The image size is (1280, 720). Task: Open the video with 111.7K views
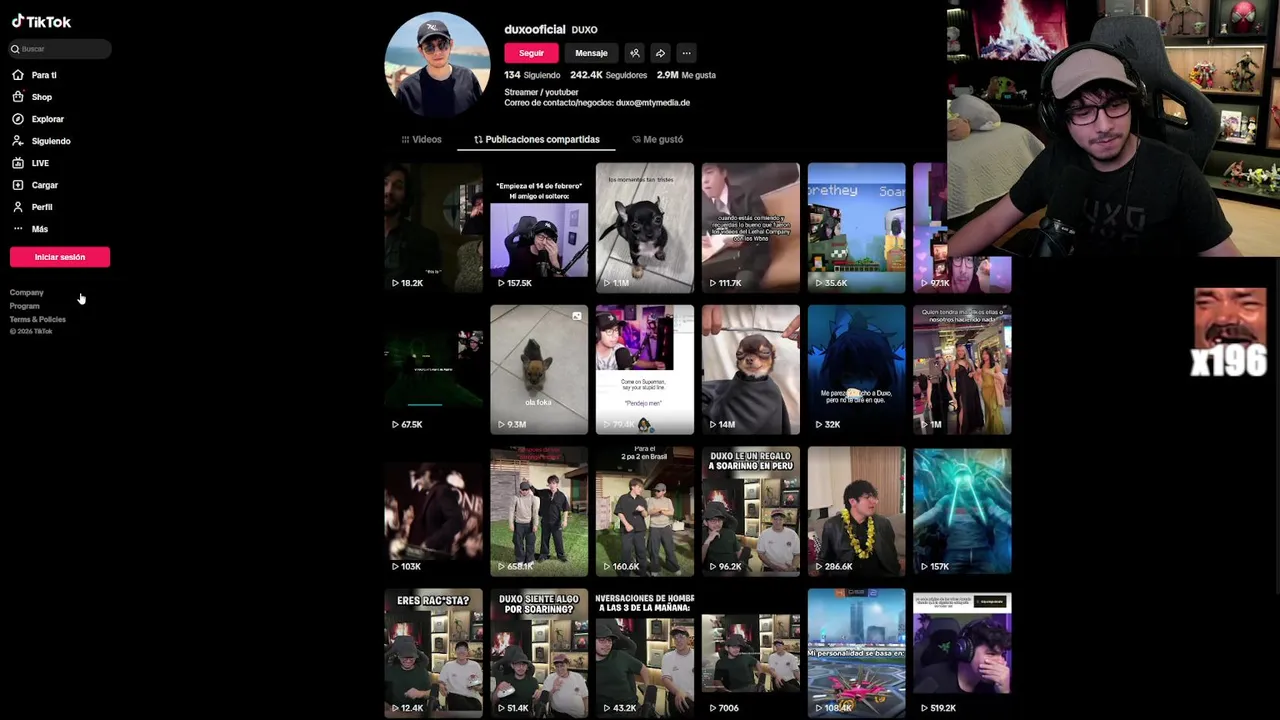click(751, 227)
